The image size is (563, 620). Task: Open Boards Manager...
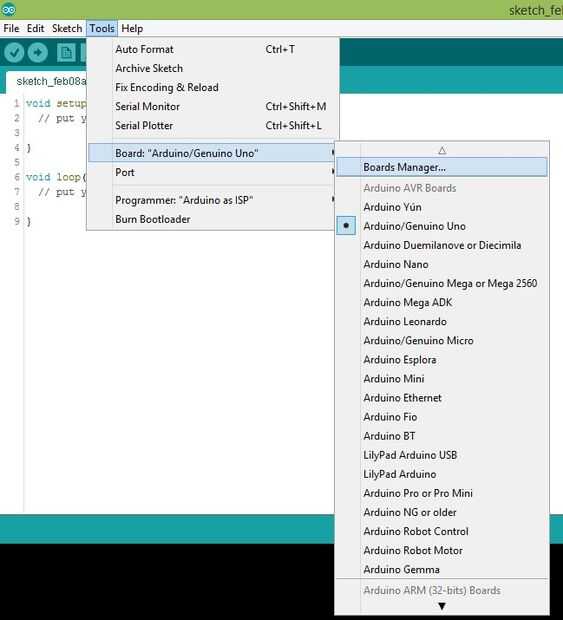point(442,167)
